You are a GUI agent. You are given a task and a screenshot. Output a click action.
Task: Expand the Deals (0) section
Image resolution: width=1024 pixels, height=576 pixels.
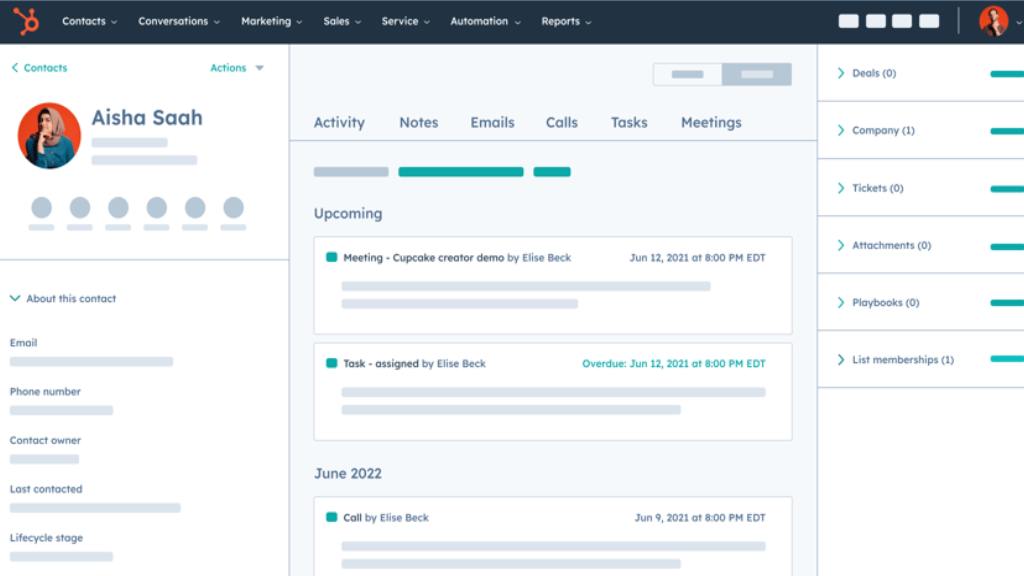(841, 73)
